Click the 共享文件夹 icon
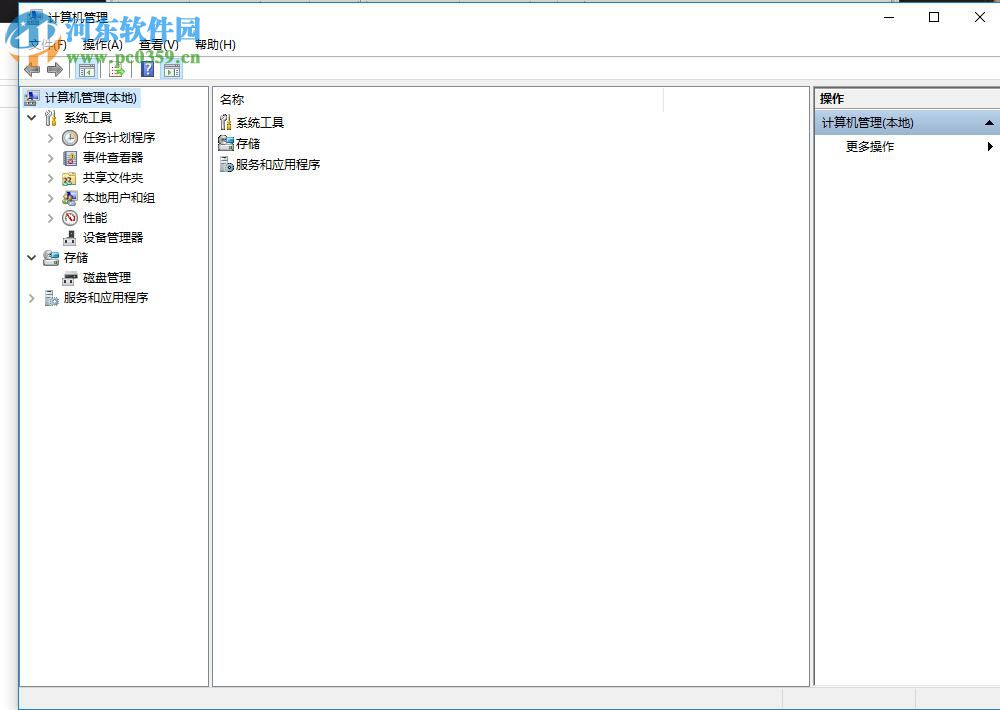Screen dimensions: 1000x710 pyautogui.click(x=70, y=178)
